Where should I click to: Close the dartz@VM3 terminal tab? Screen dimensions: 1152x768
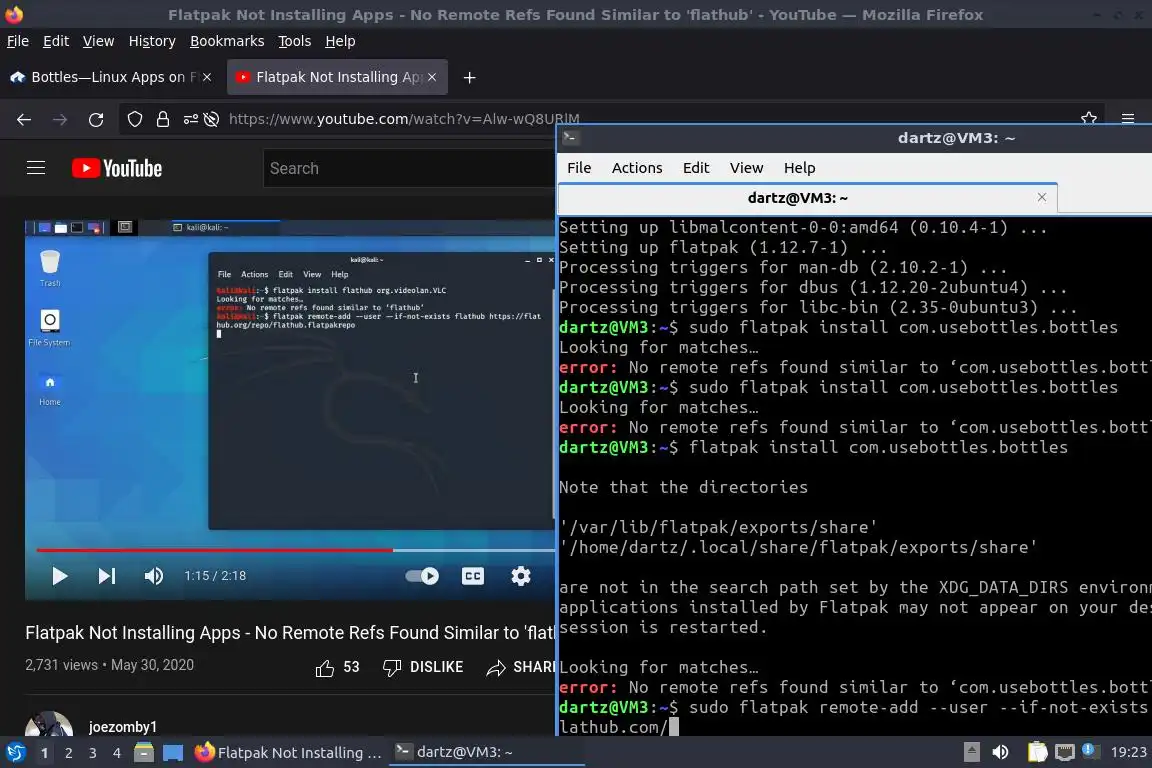[x=1042, y=197]
